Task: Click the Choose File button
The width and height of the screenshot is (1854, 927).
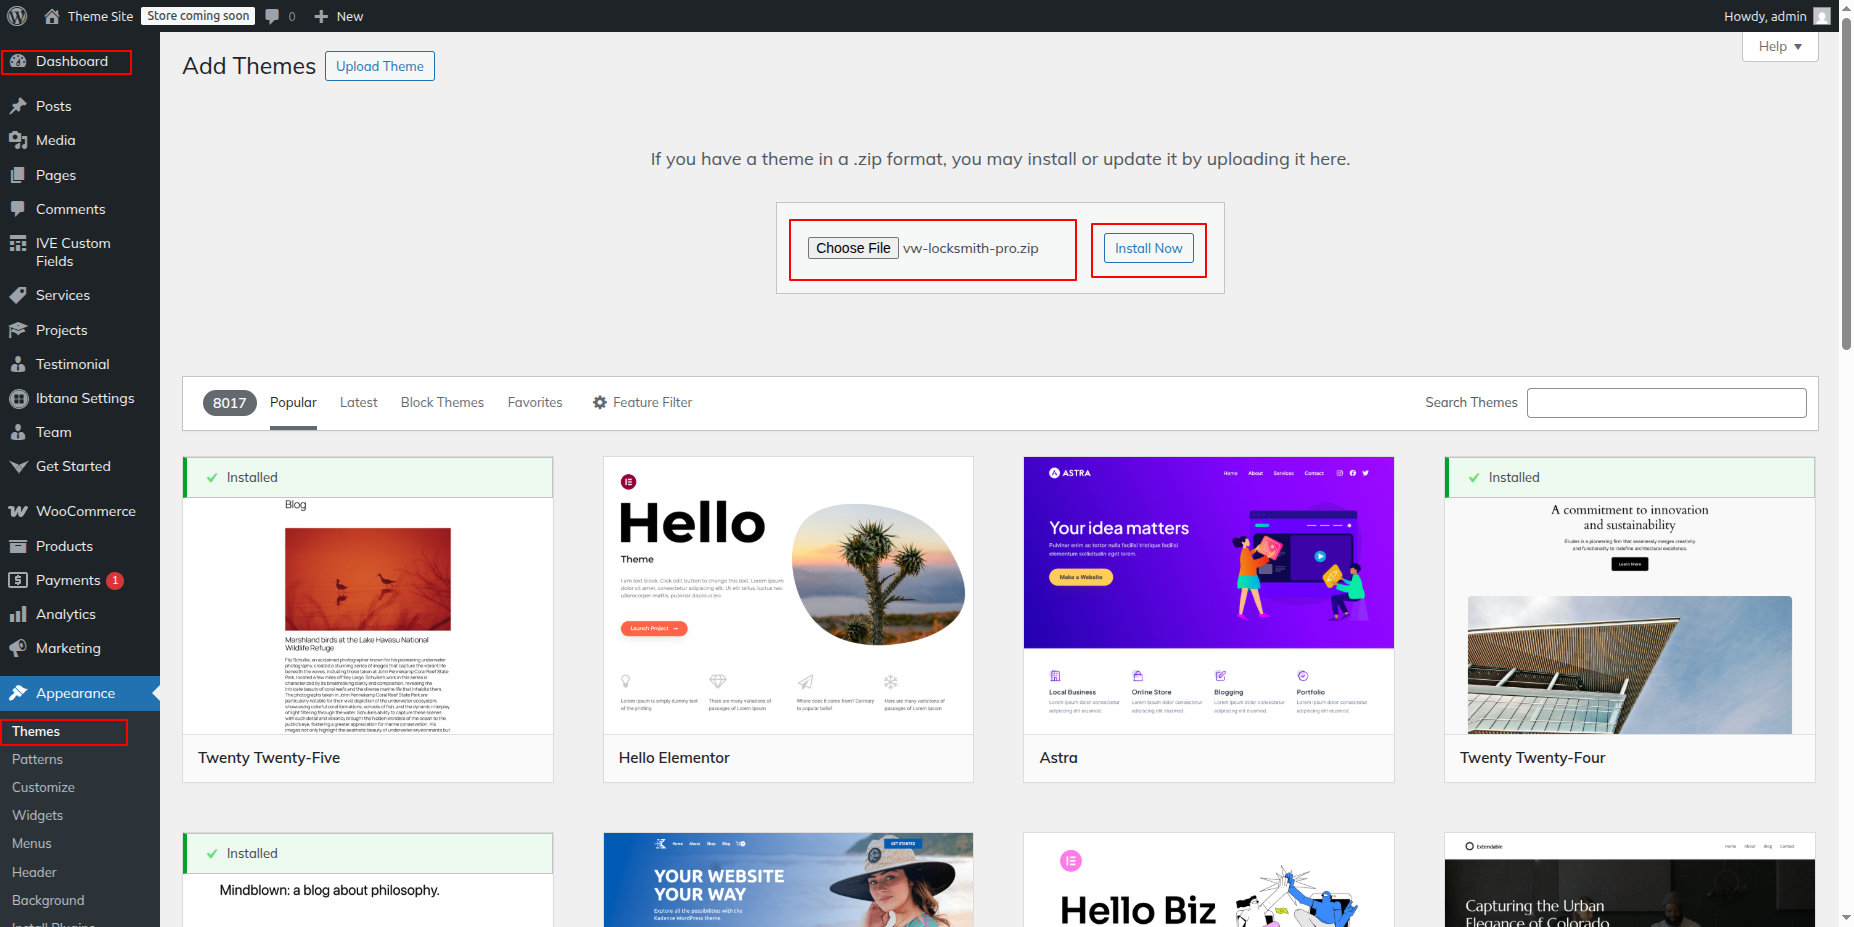Action: coord(853,248)
